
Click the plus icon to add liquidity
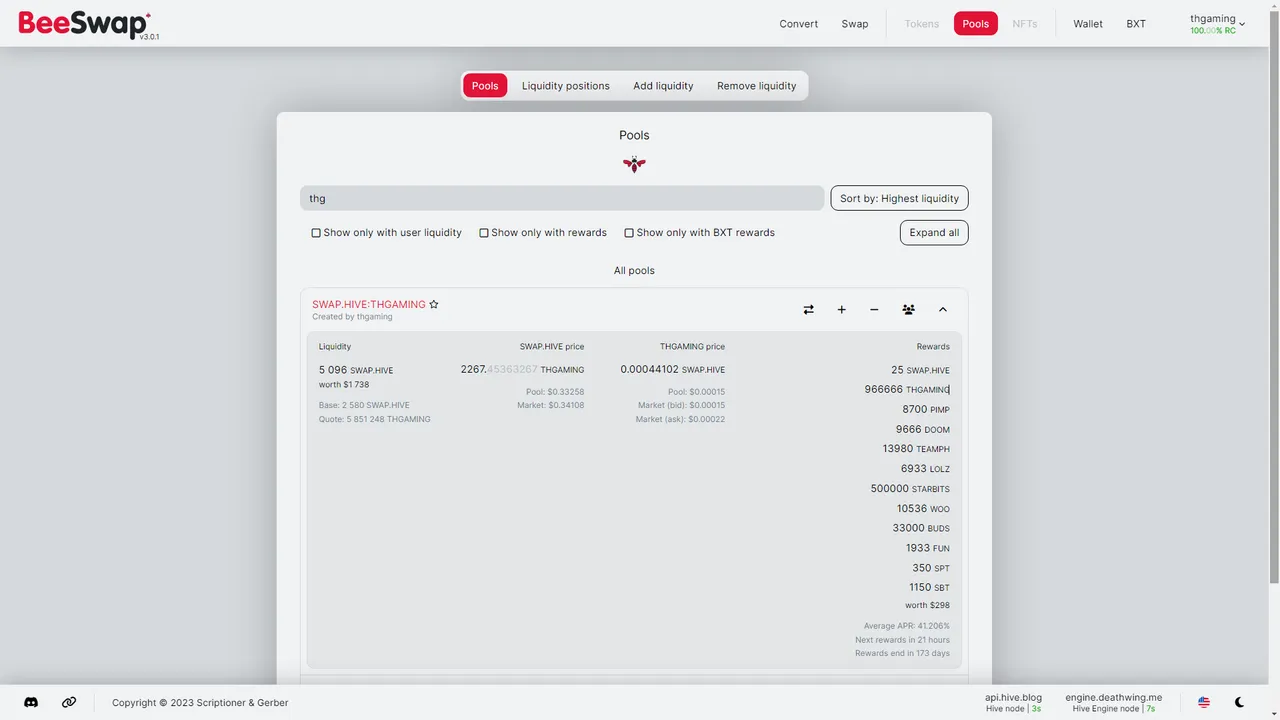tap(842, 310)
